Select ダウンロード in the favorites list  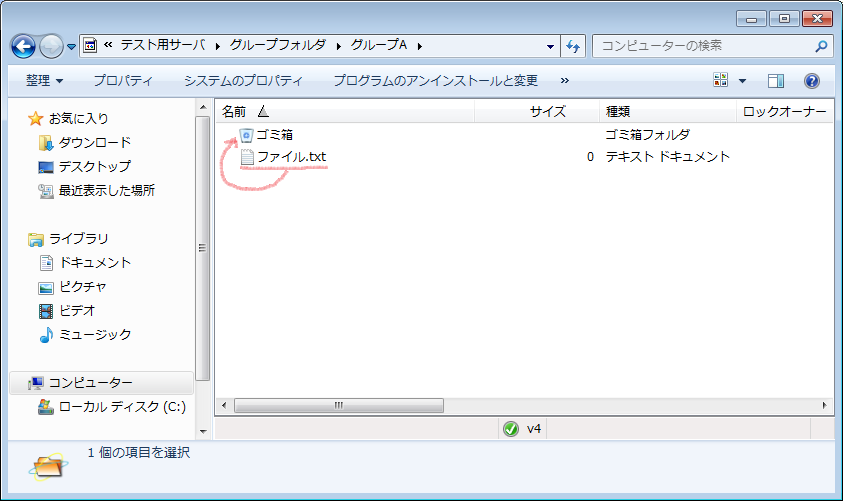pos(94,142)
